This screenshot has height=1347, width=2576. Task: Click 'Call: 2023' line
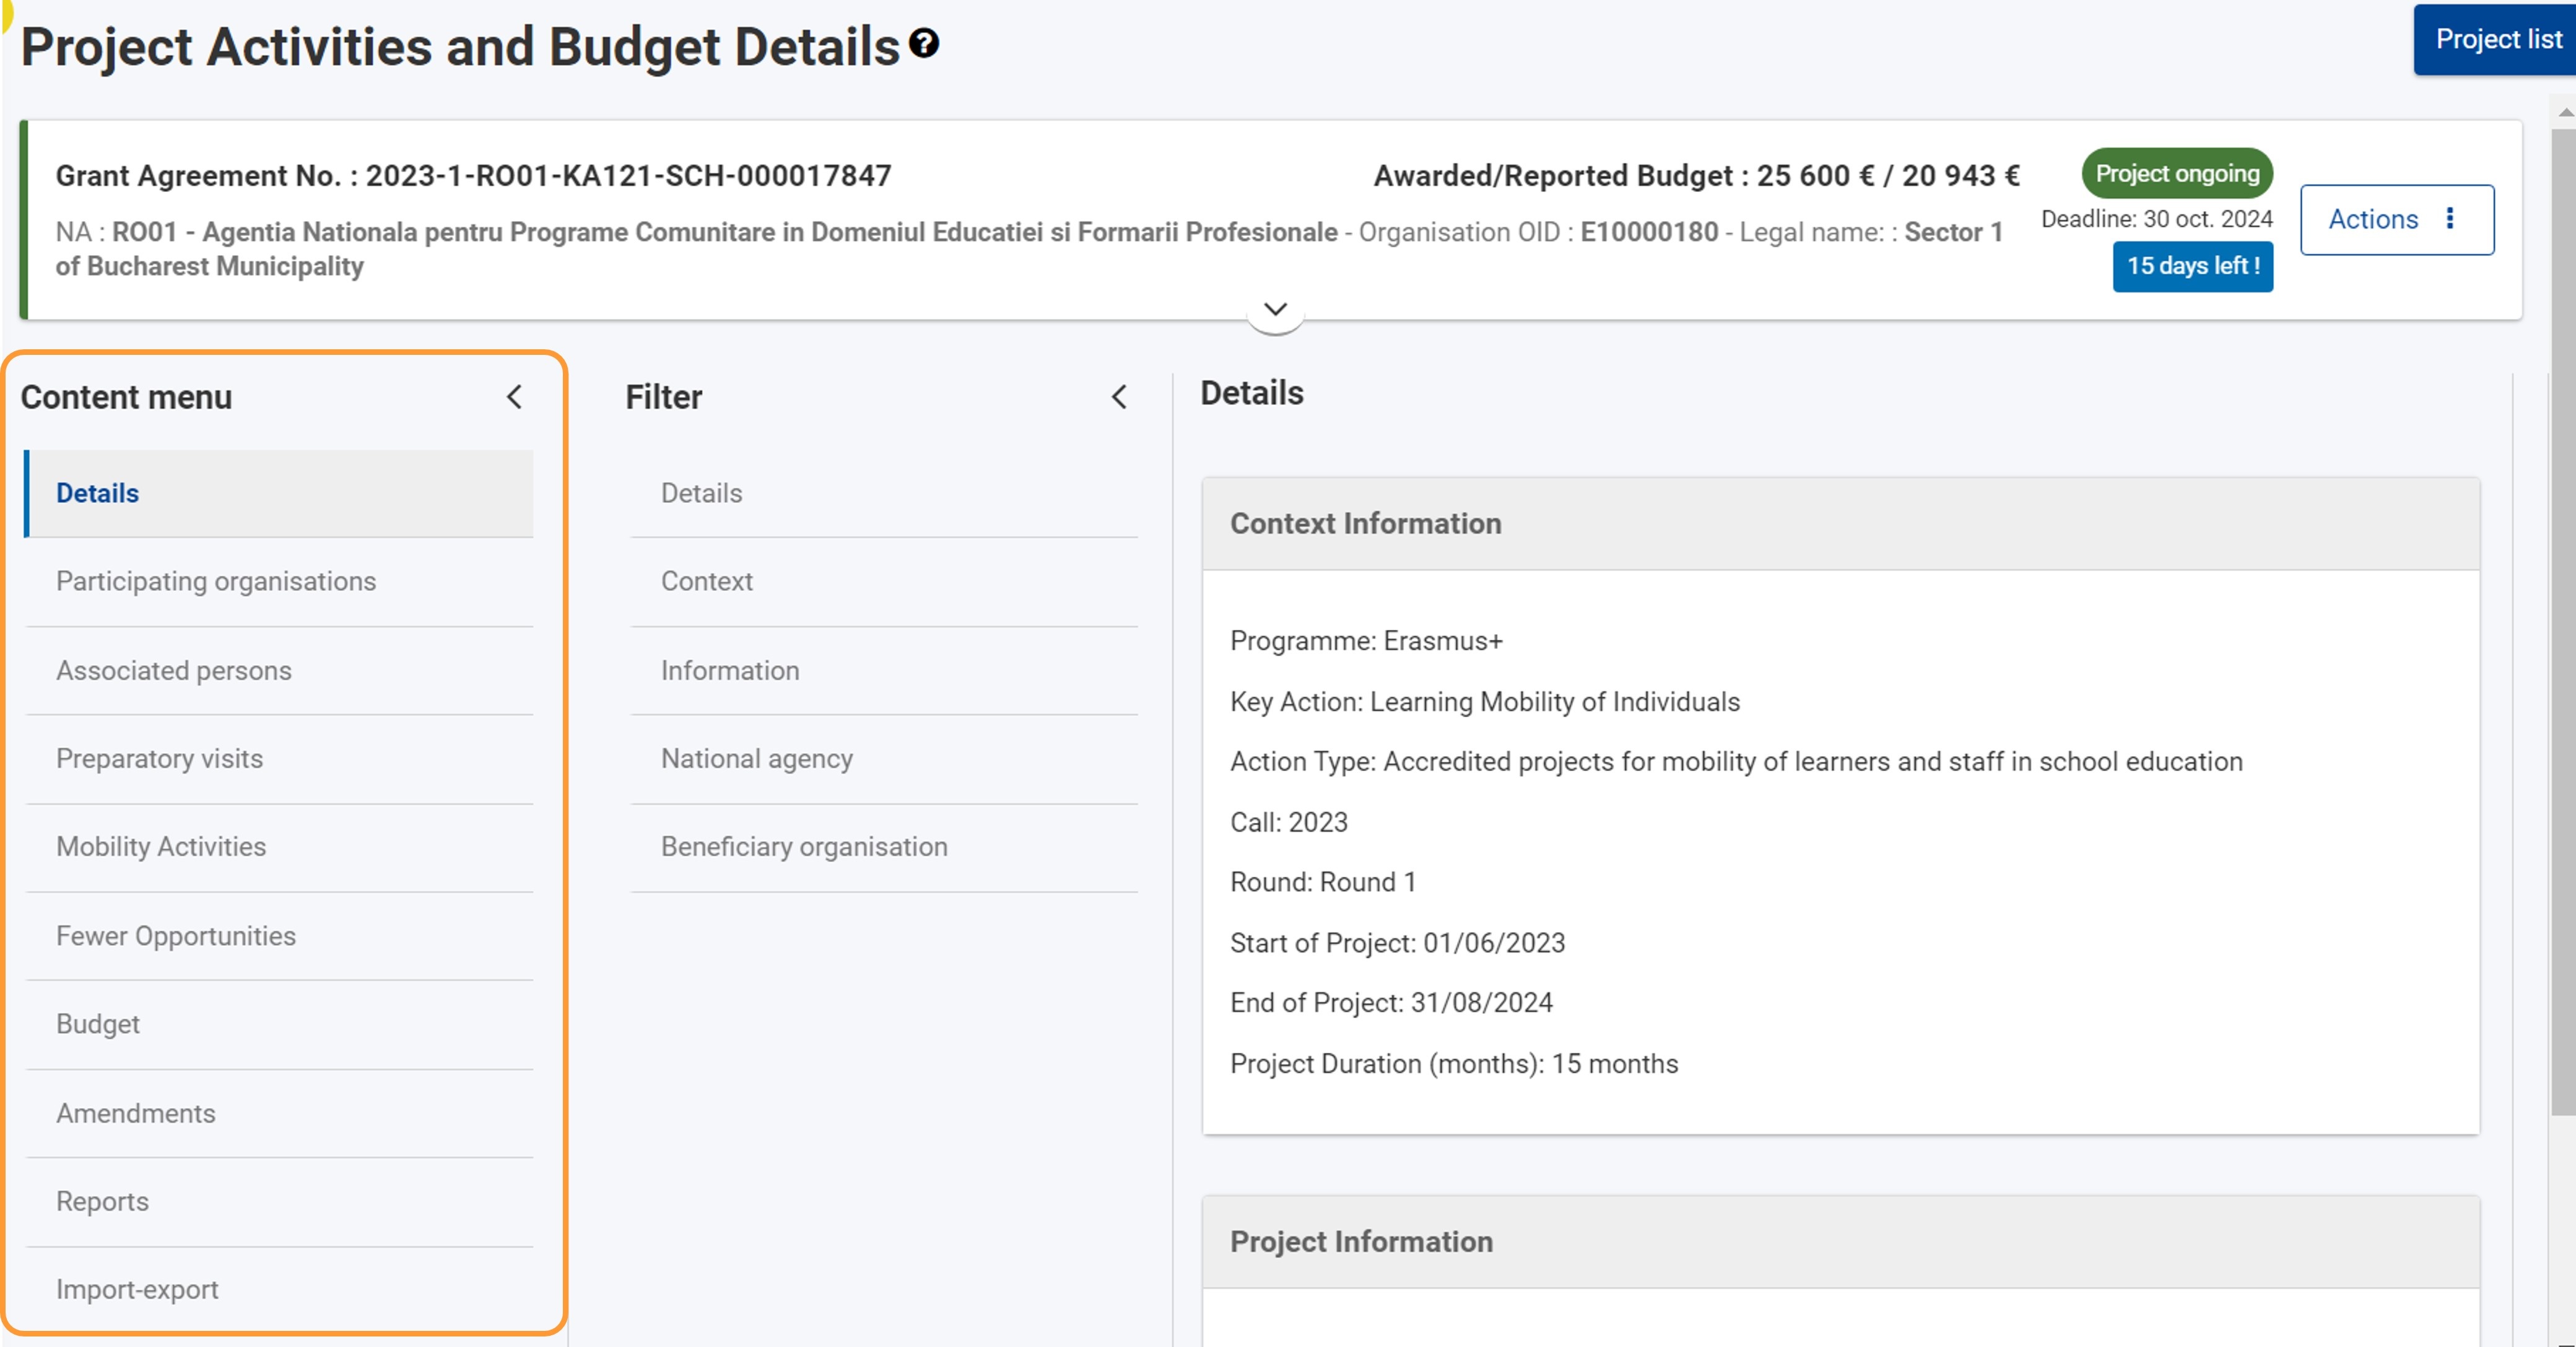tap(1289, 822)
